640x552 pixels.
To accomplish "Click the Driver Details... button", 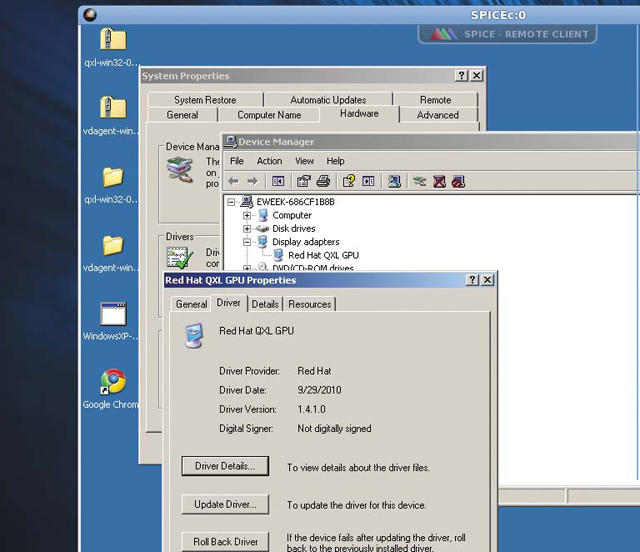I will [225, 466].
